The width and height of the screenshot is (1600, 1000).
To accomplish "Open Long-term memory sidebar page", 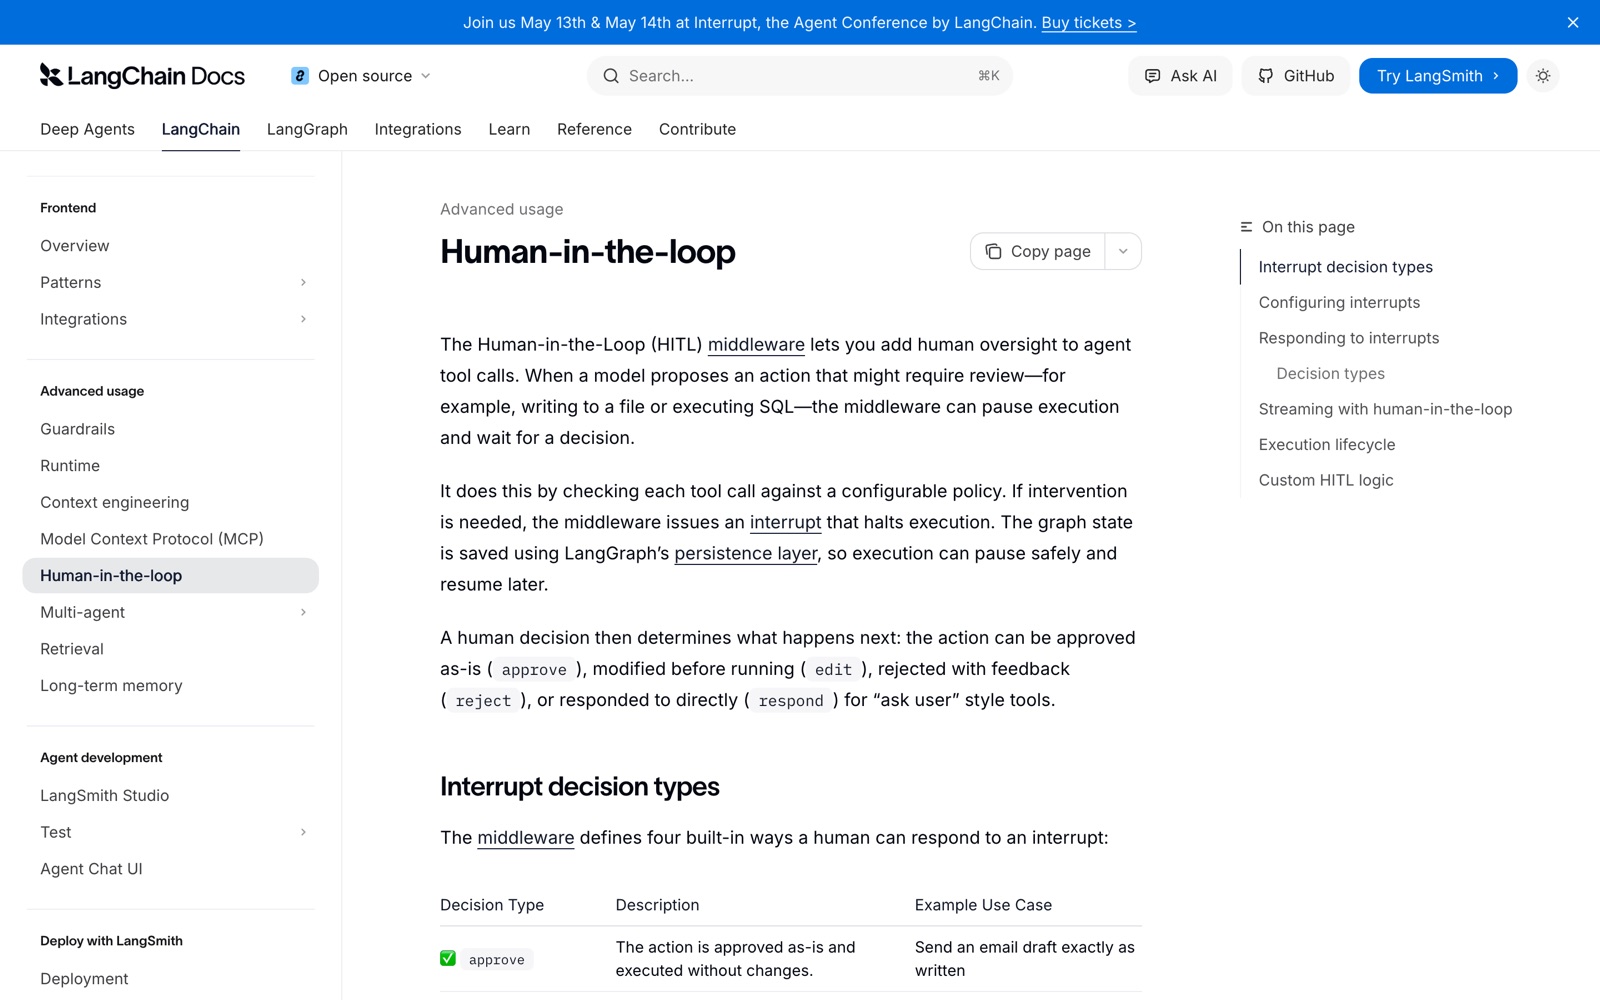I will point(111,685).
